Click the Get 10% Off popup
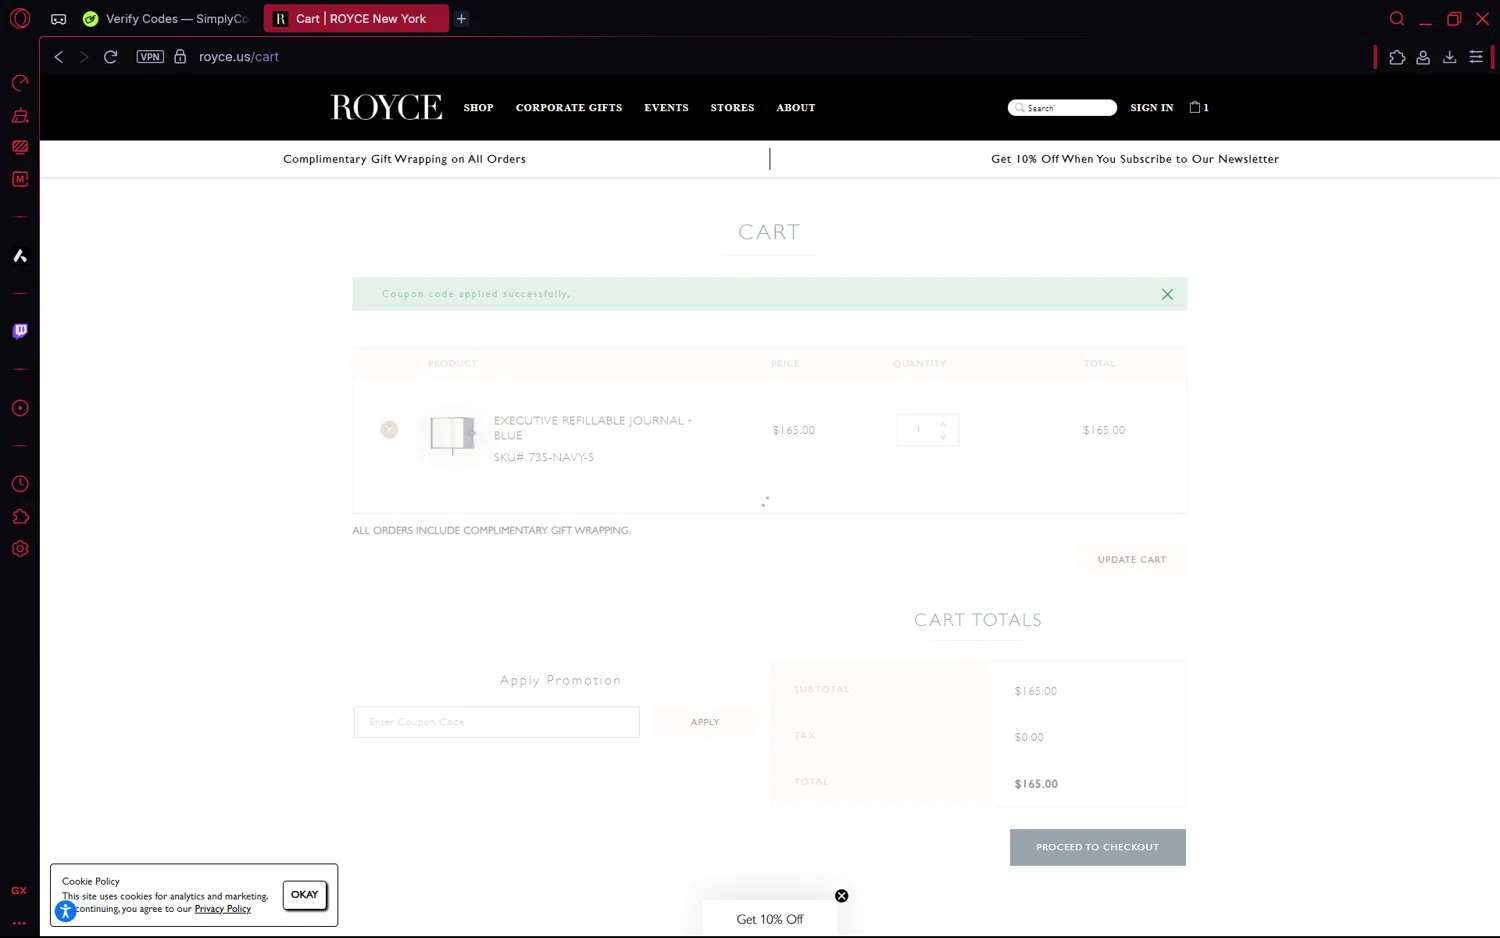Viewport: 1500px width, 938px height. [769, 919]
